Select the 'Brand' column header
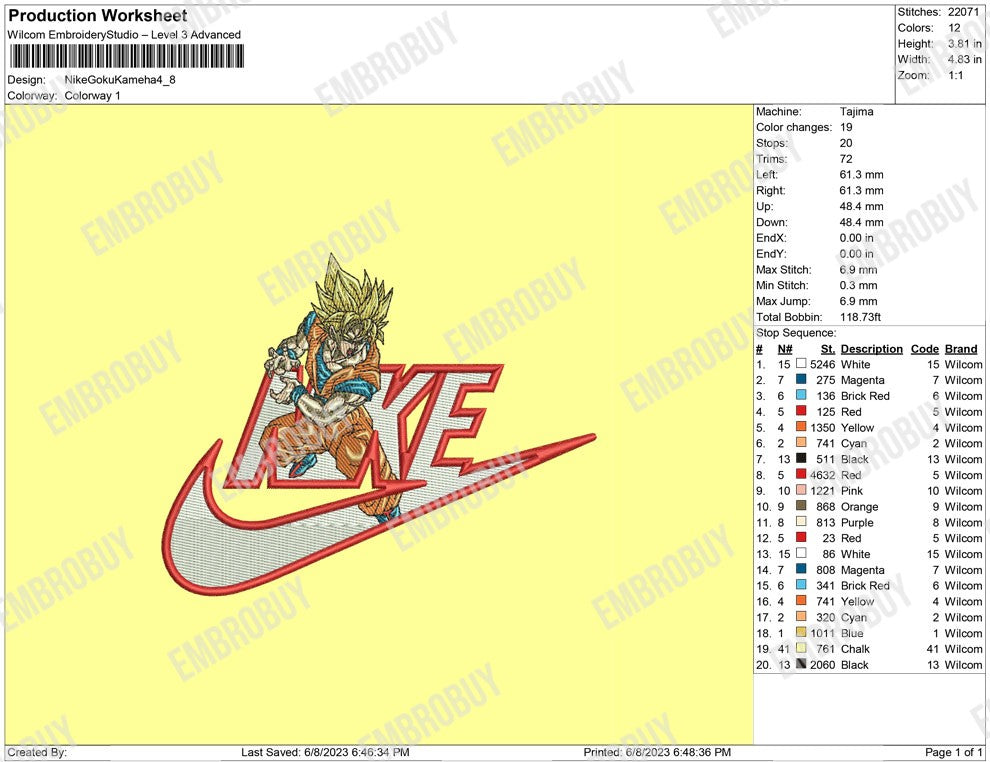Viewport: 990px width, 762px height. 961,349
